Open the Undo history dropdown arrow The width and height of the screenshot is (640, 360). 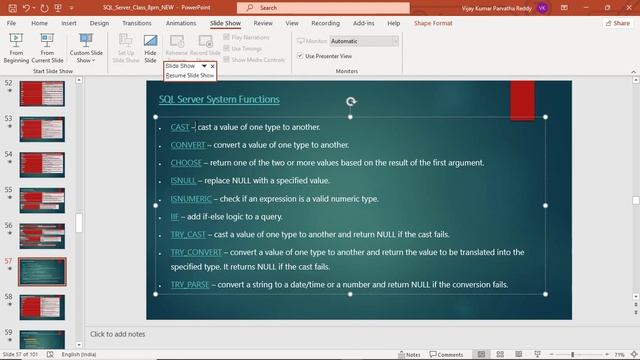pyautogui.click(x=33, y=8)
